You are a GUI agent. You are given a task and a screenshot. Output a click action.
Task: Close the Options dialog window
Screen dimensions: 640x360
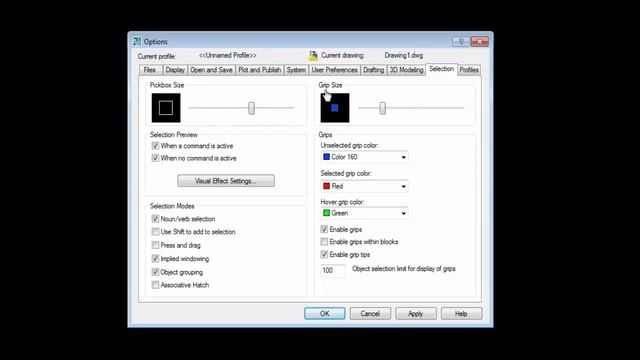480,42
